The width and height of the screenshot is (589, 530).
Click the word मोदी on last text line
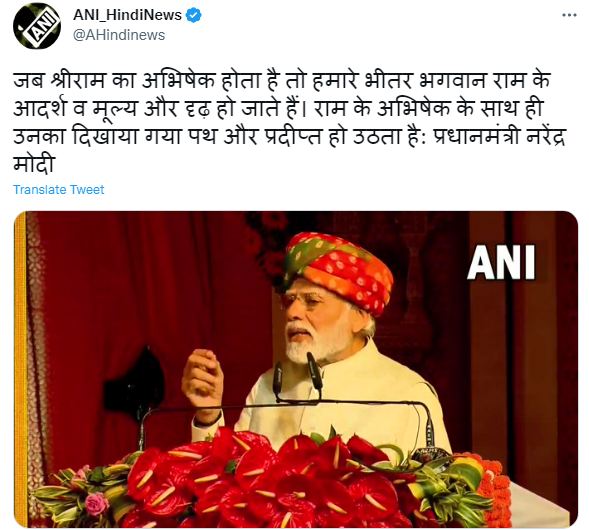pyautogui.click(x=35, y=164)
